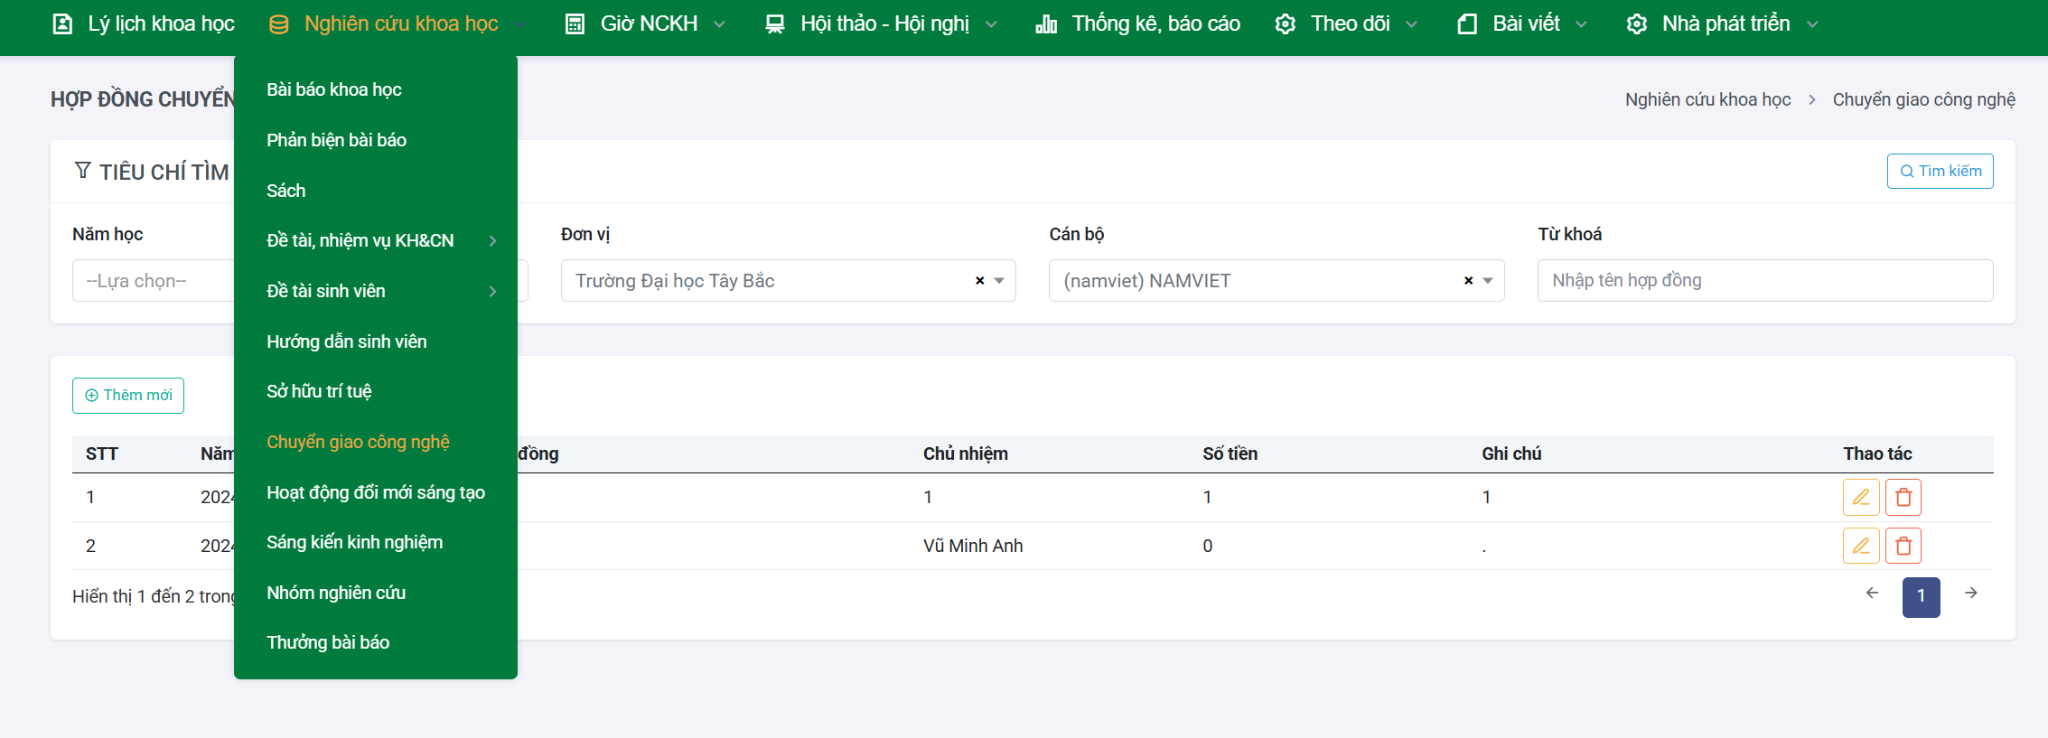2048x738 pixels.
Task: Go to previous page arrow
Action: (x=1872, y=593)
